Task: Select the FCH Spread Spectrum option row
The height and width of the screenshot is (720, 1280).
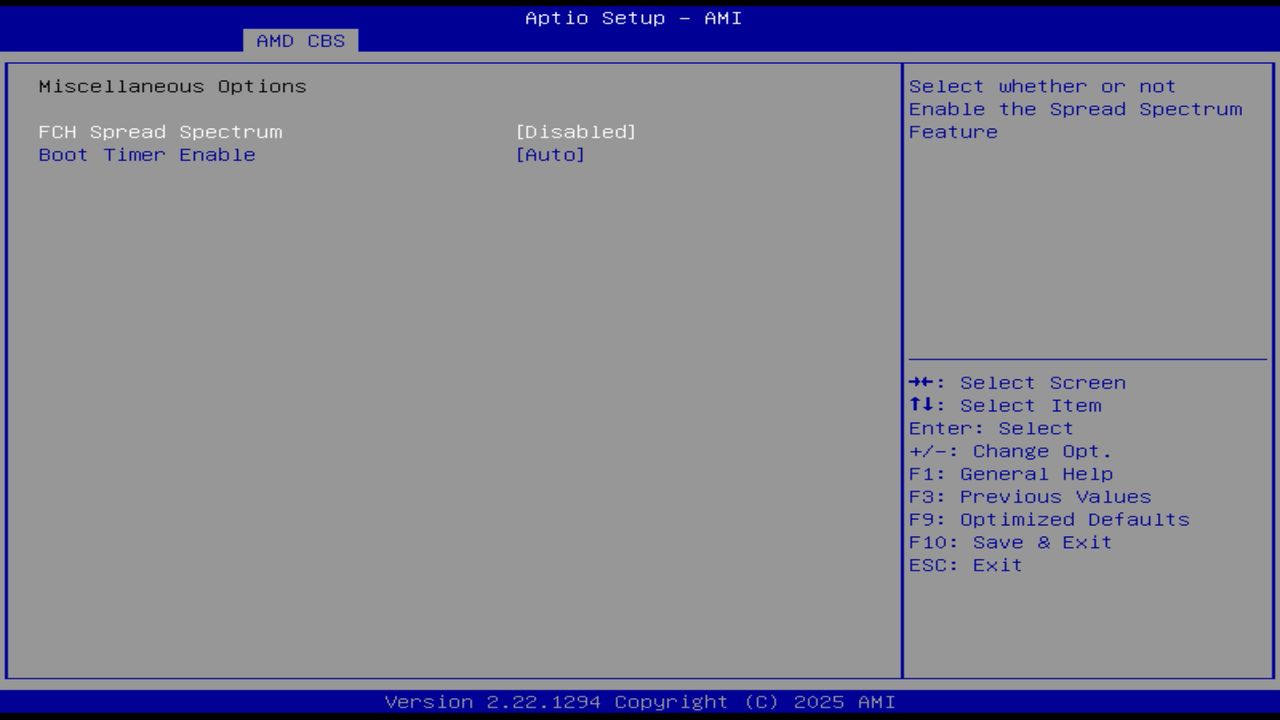Action: (160, 131)
